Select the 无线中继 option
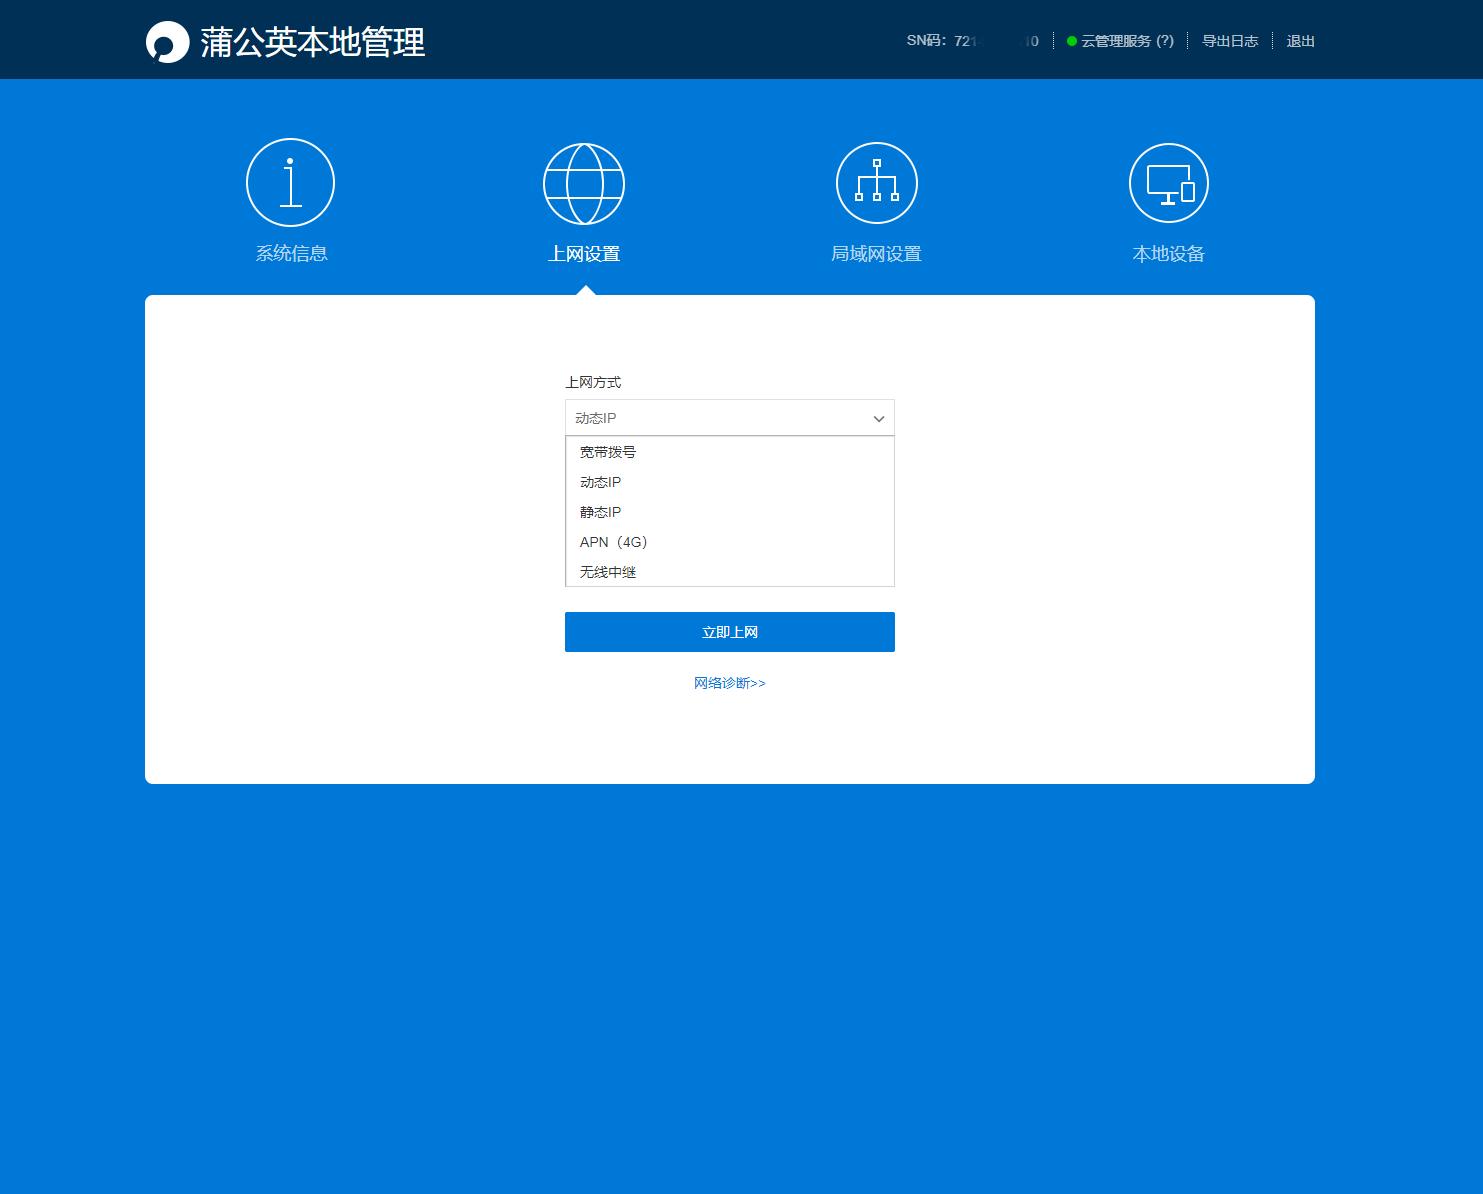1483x1194 pixels. coord(606,571)
